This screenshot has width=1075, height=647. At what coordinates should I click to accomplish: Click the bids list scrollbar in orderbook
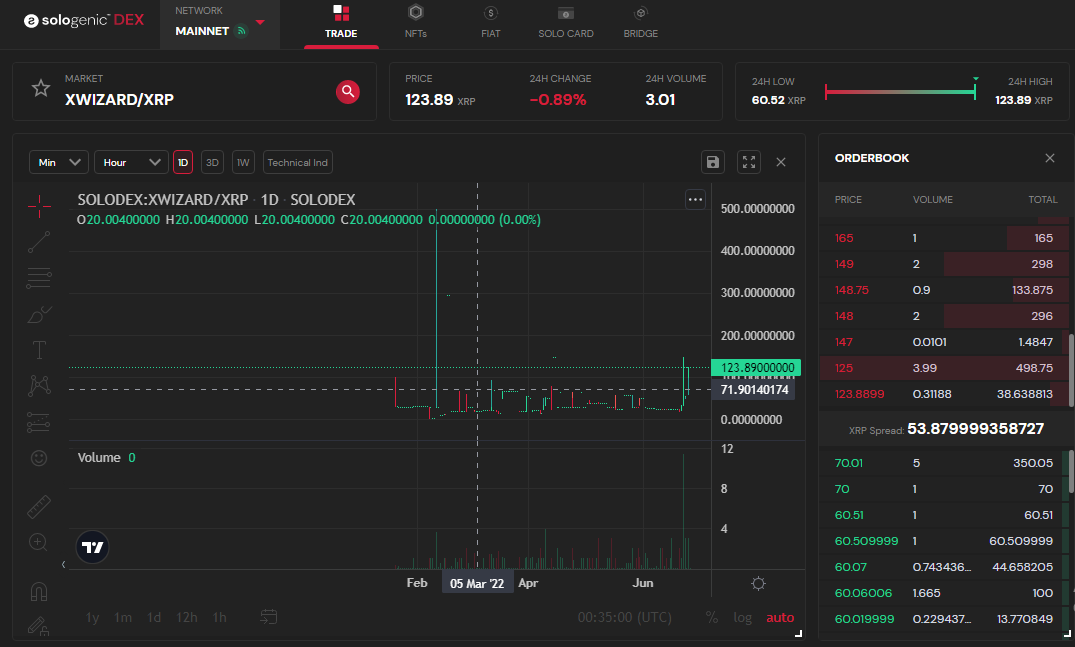1072,473
